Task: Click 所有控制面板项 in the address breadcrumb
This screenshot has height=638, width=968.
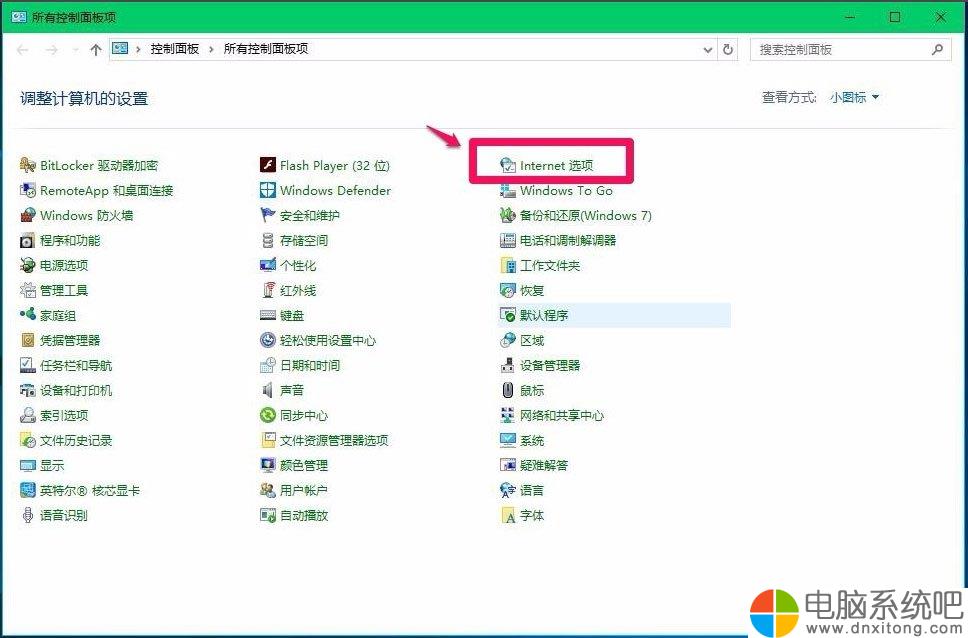Action: click(265, 49)
